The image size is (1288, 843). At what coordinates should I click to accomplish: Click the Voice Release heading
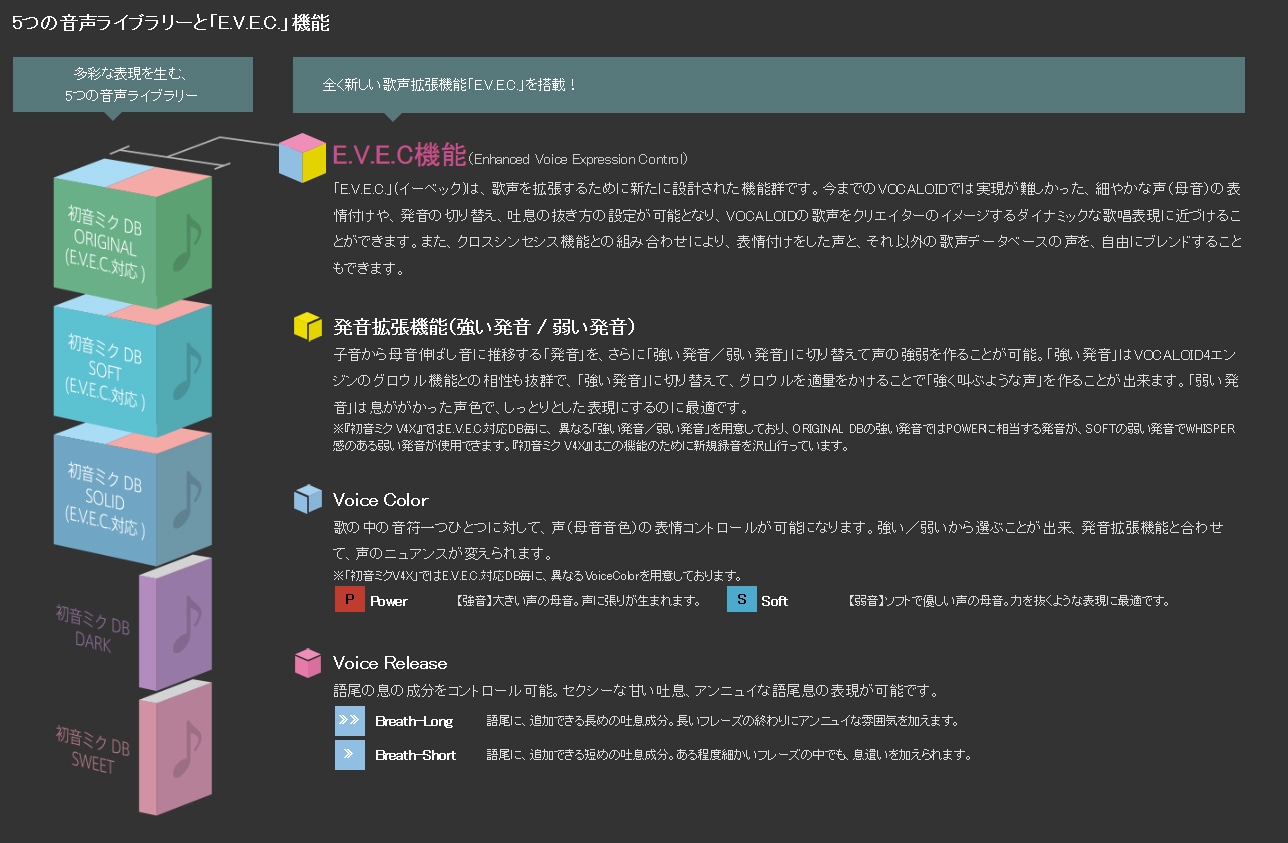point(390,663)
